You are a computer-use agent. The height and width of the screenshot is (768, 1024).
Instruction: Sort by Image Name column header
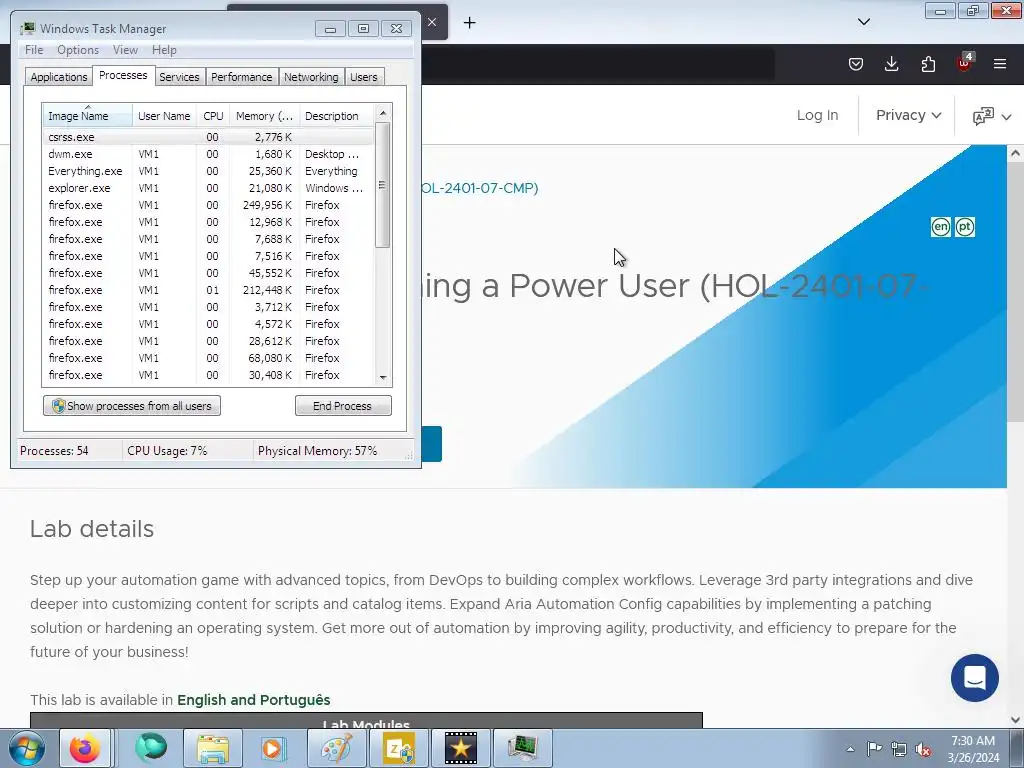88,115
